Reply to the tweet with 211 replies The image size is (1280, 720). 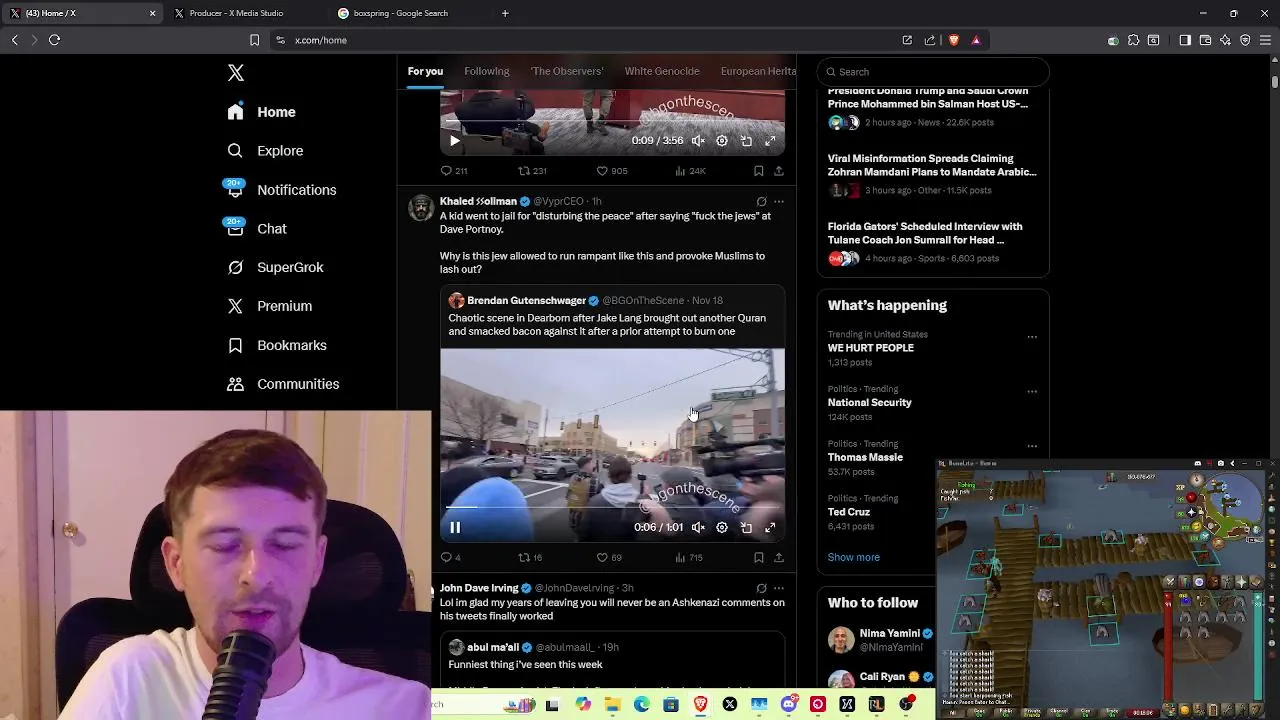point(454,171)
